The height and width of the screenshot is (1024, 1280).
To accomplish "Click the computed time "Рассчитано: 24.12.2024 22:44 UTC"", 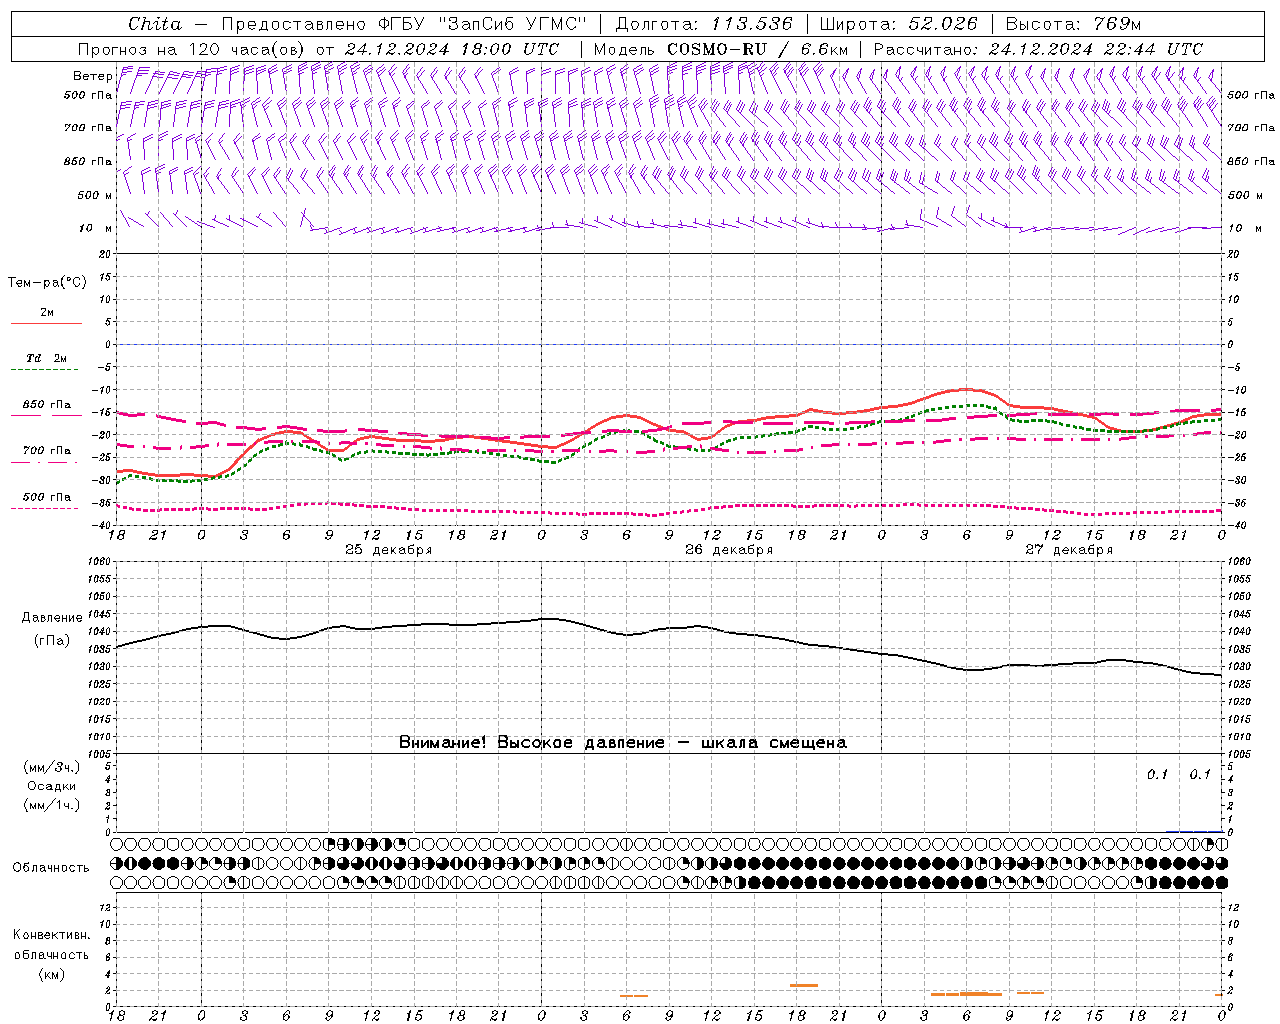I will (1038, 49).
